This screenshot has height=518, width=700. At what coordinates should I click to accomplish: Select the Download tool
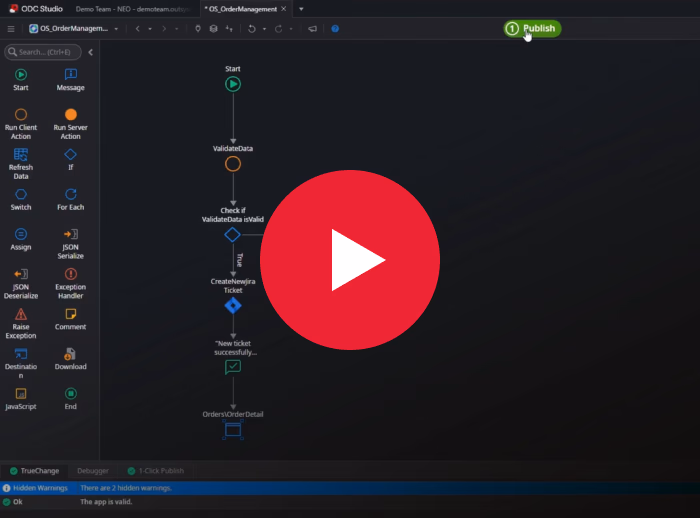[71, 359]
